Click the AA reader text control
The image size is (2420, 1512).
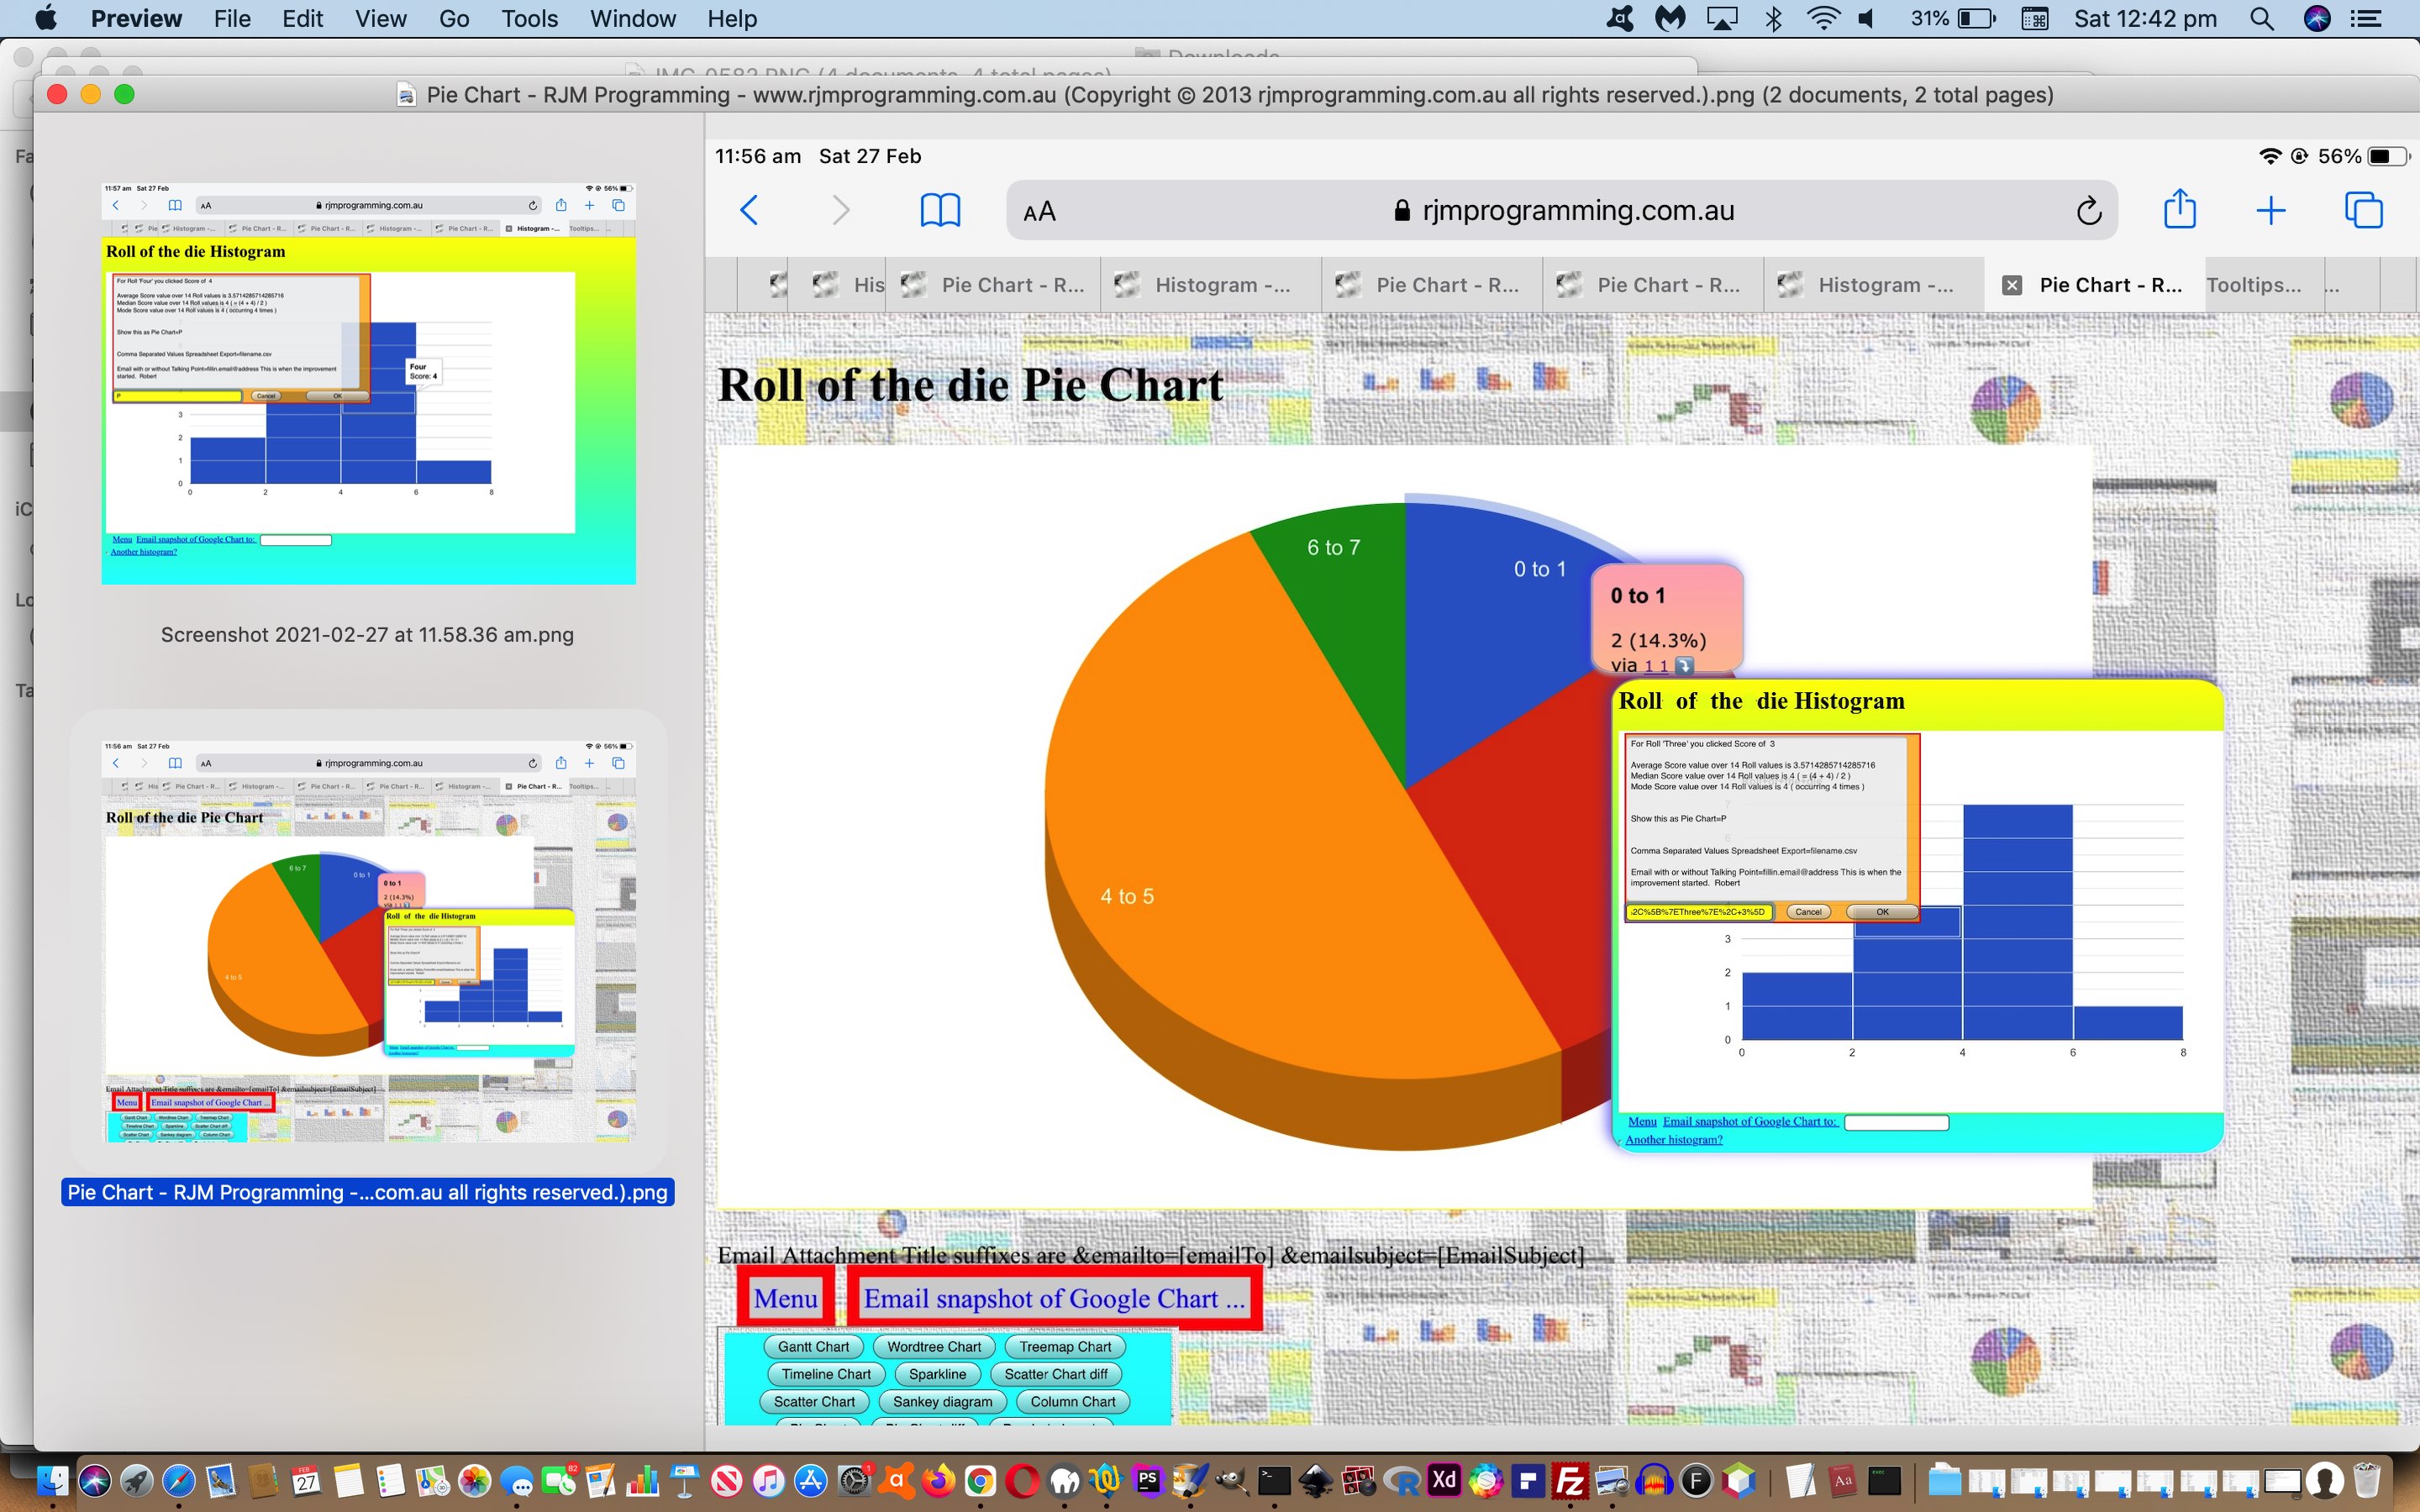1039,211
